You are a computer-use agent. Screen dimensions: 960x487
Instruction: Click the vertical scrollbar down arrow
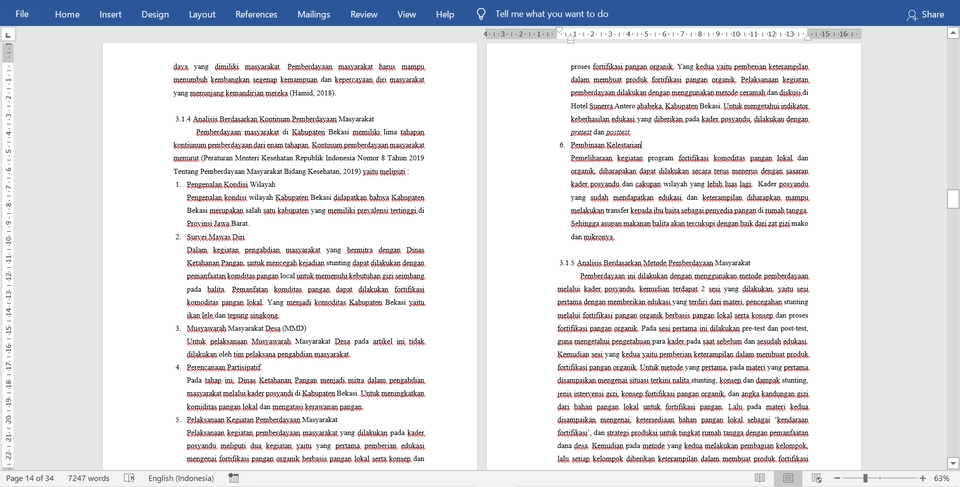pyautogui.click(x=953, y=462)
